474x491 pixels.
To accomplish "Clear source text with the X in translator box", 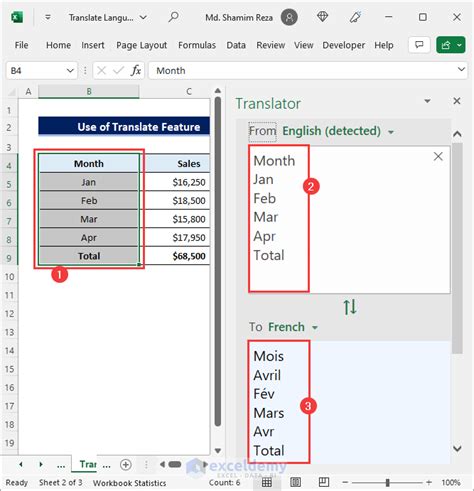I will click(x=438, y=156).
